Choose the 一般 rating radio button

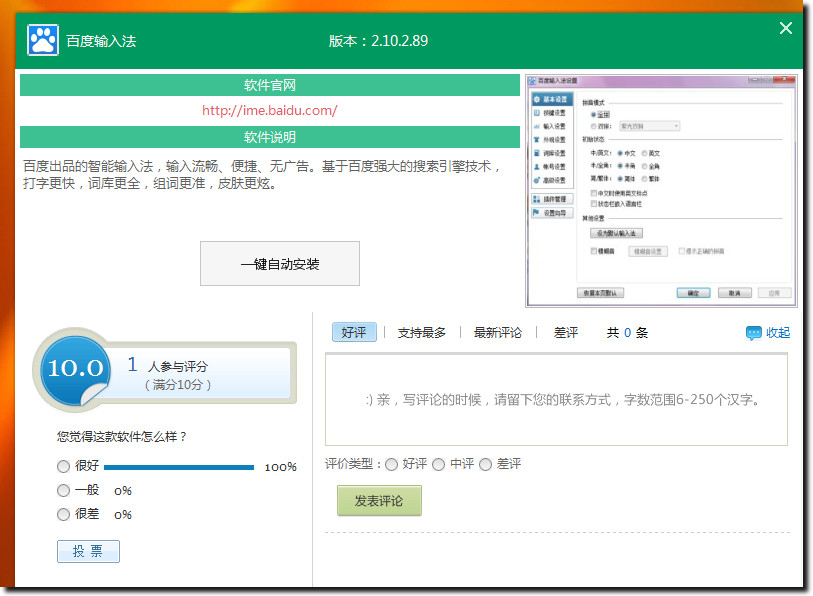coord(63,490)
